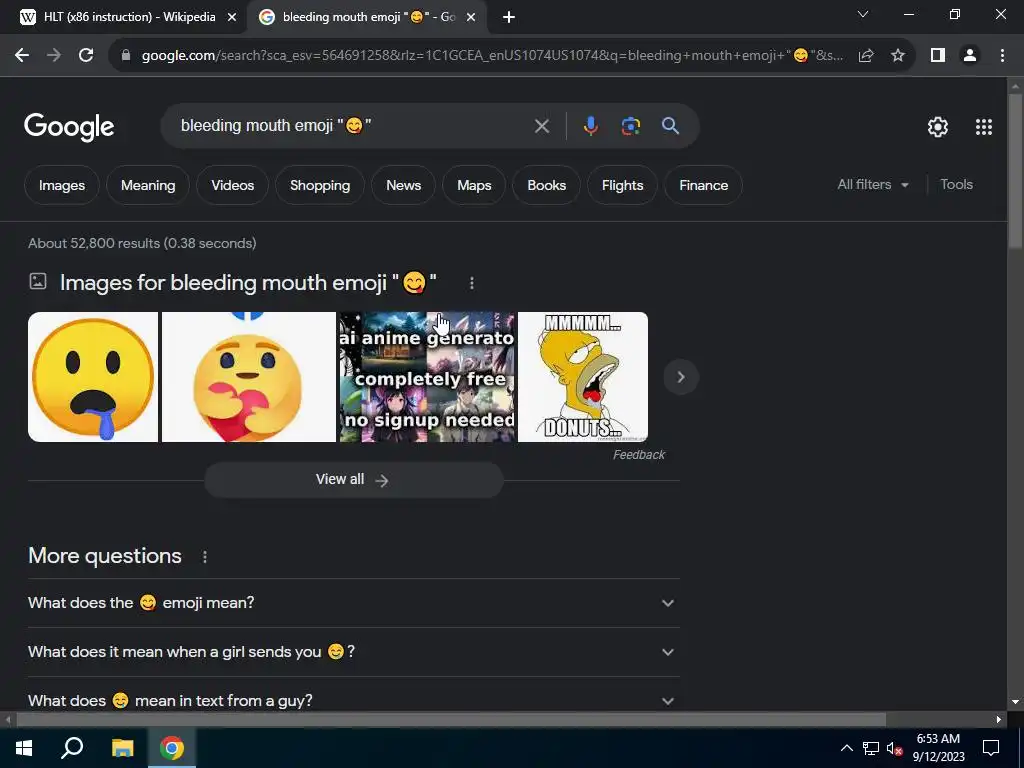Open Windows notification center
Screen dimensions: 1024x768
(x=991, y=748)
